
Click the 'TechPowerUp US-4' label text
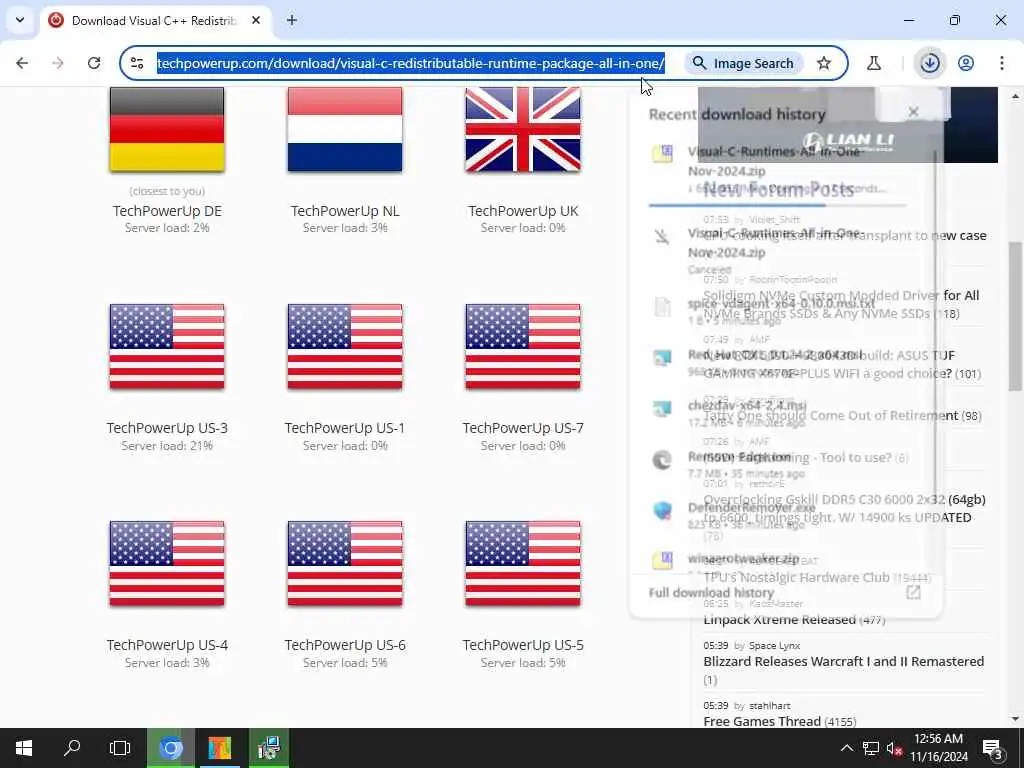click(167, 645)
